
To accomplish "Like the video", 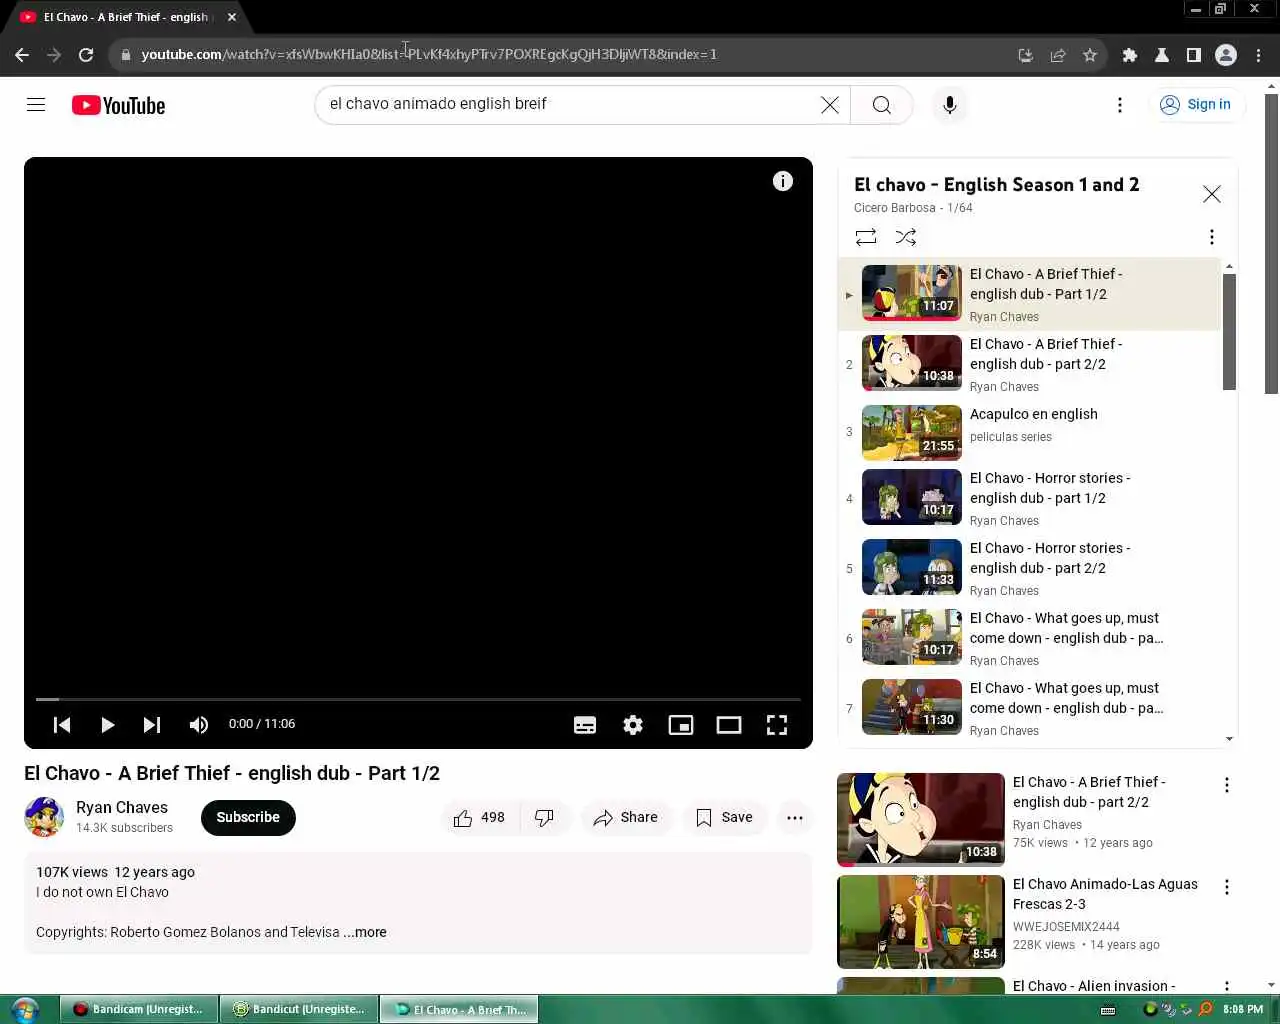I will (x=479, y=818).
